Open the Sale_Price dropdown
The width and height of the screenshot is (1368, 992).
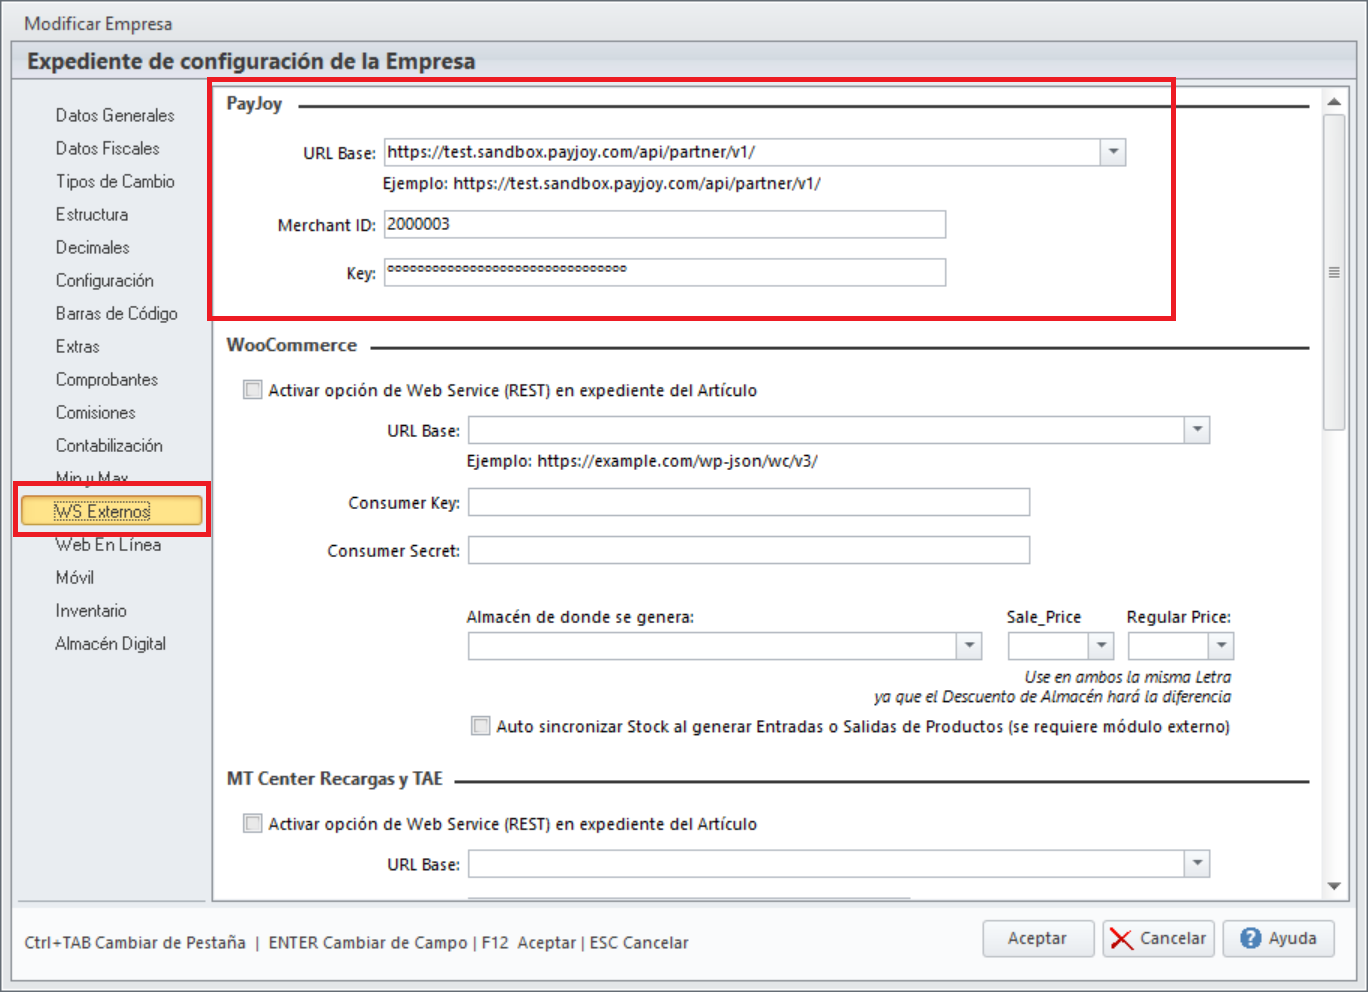click(1101, 646)
